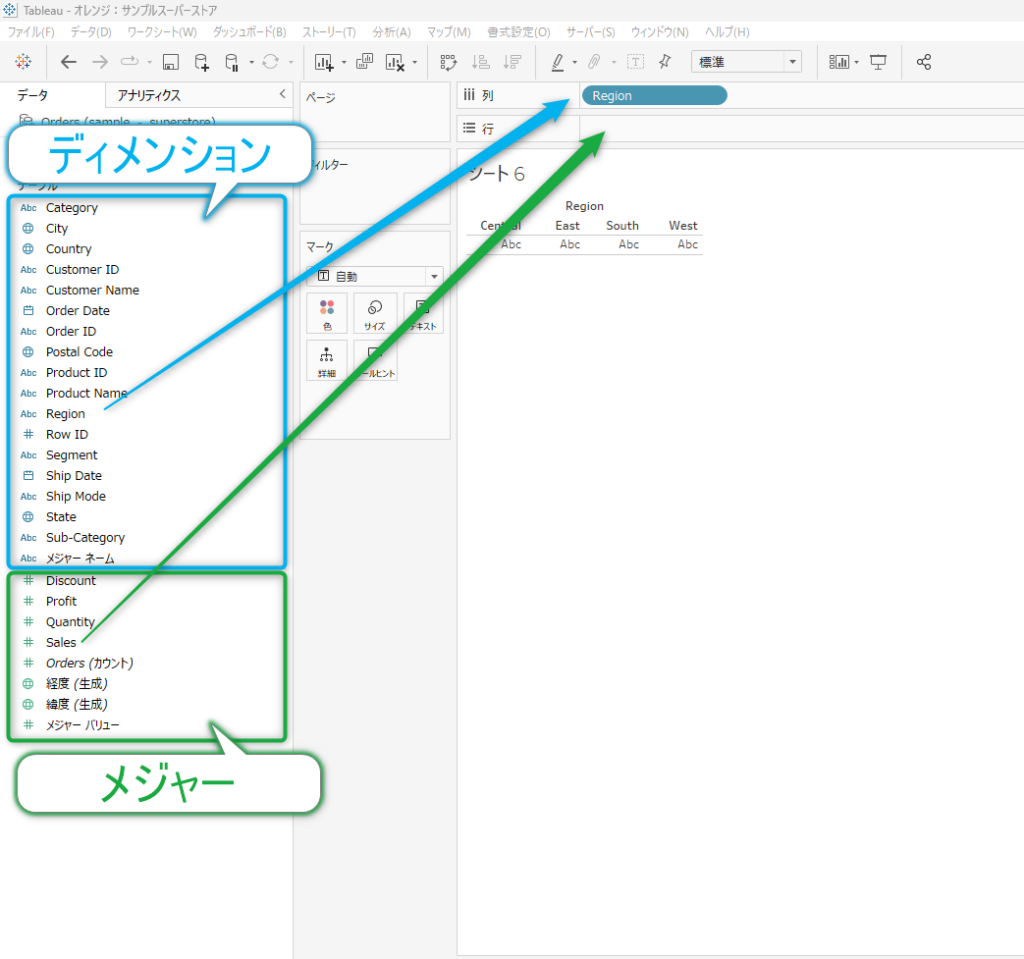Switch to the アナリティクス tab

[x=149, y=95]
